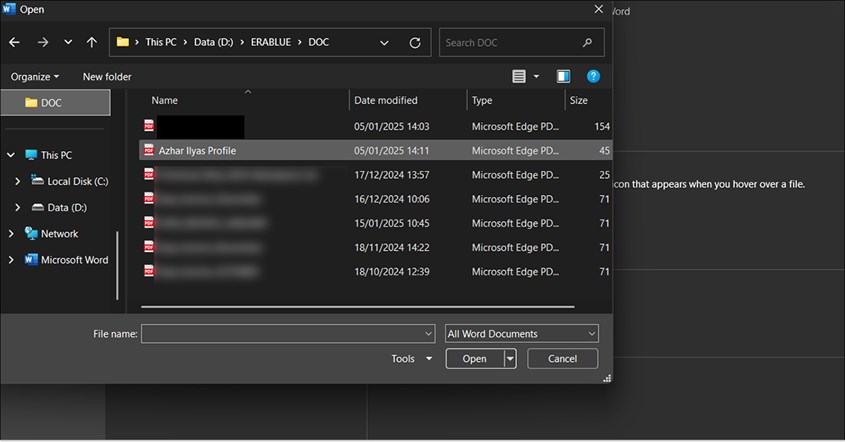Open the File name dropdown arrow
The image size is (845, 442).
[x=428, y=334]
